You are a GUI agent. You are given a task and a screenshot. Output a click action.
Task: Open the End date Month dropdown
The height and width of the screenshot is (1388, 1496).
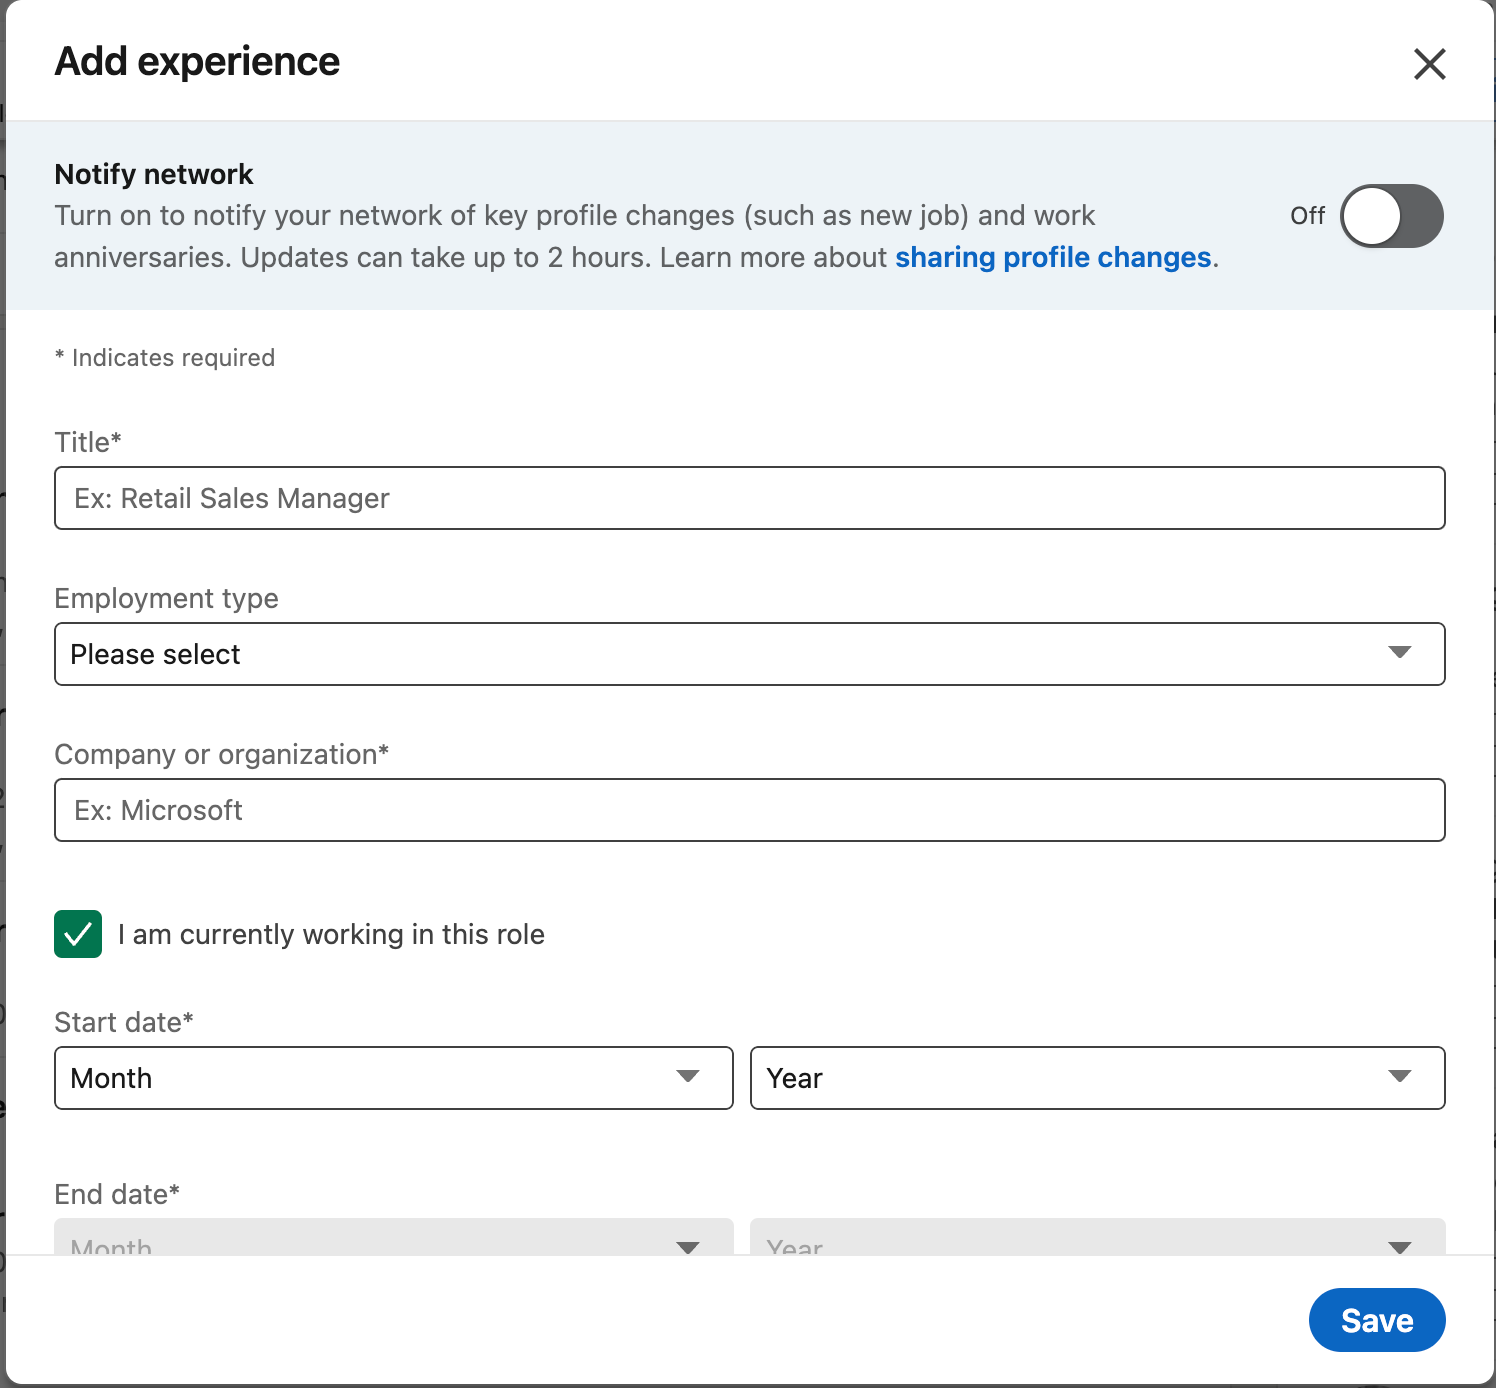click(x=393, y=1248)
